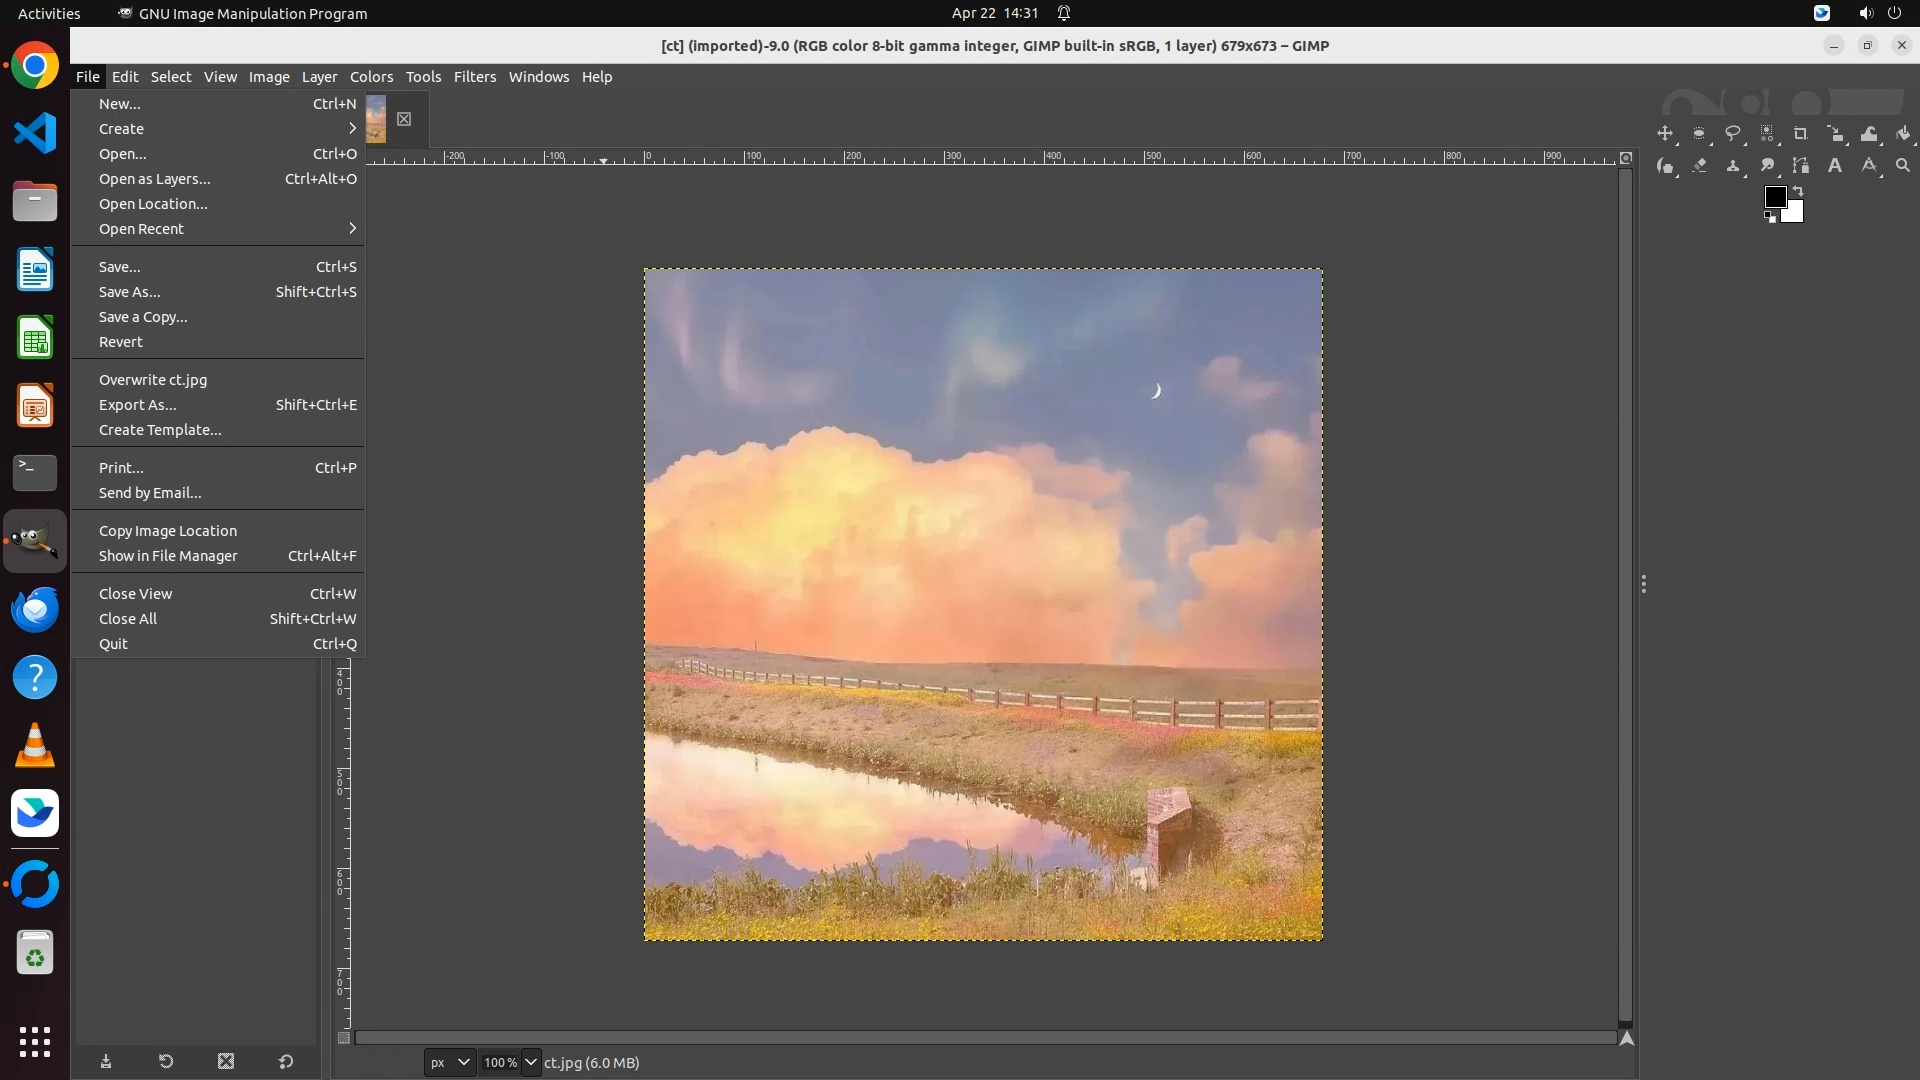Select the Zoom magnifier tool
Screen dimensions: 1920x1080
point(1903,166)
